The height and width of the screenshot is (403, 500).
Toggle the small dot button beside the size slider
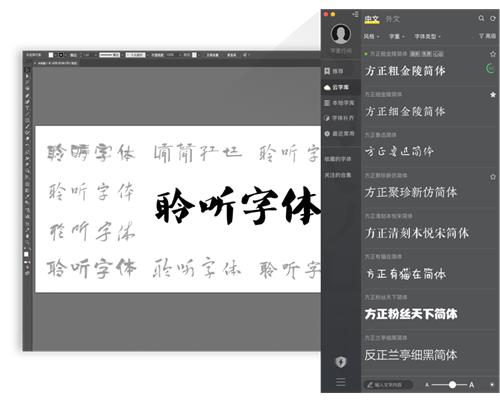(x=492, y=385)
